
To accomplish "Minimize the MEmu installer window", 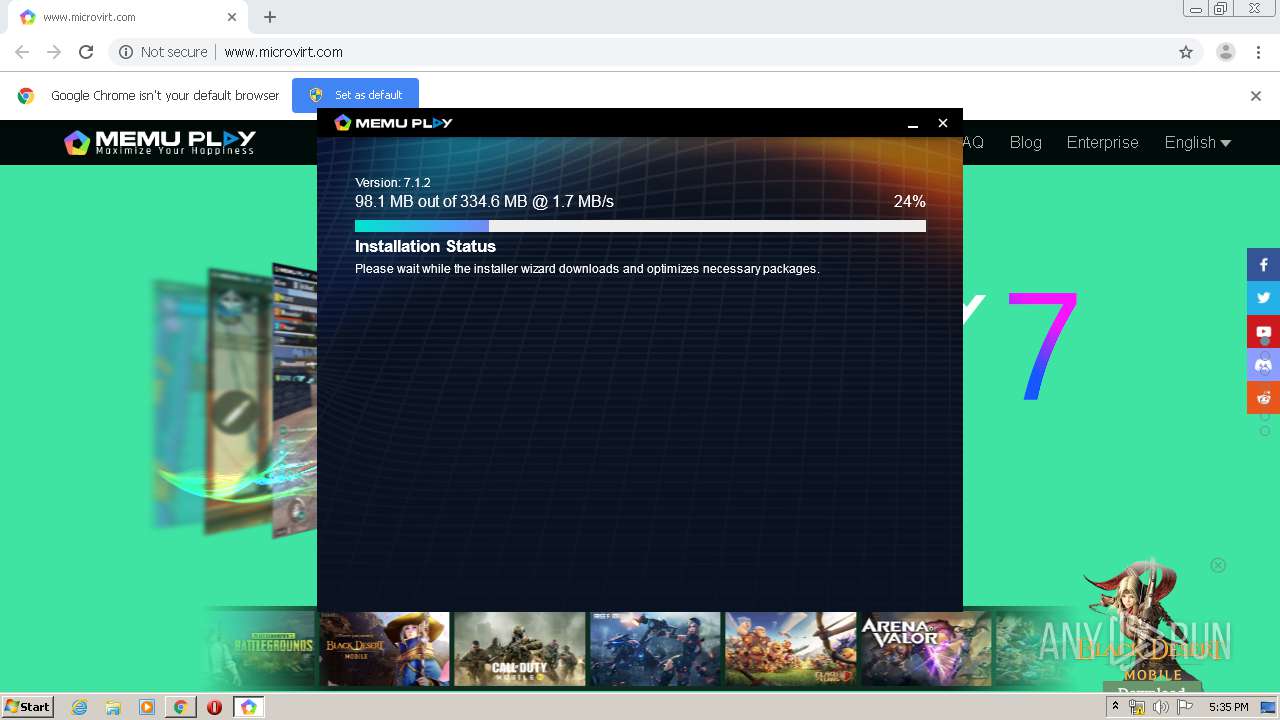I will [x=913, y=123].
